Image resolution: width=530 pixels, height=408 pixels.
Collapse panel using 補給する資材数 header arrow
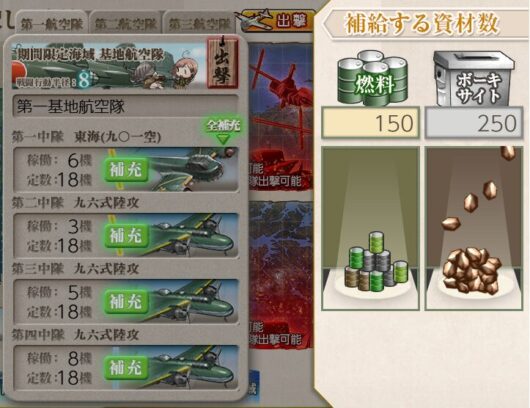(330, 24)
